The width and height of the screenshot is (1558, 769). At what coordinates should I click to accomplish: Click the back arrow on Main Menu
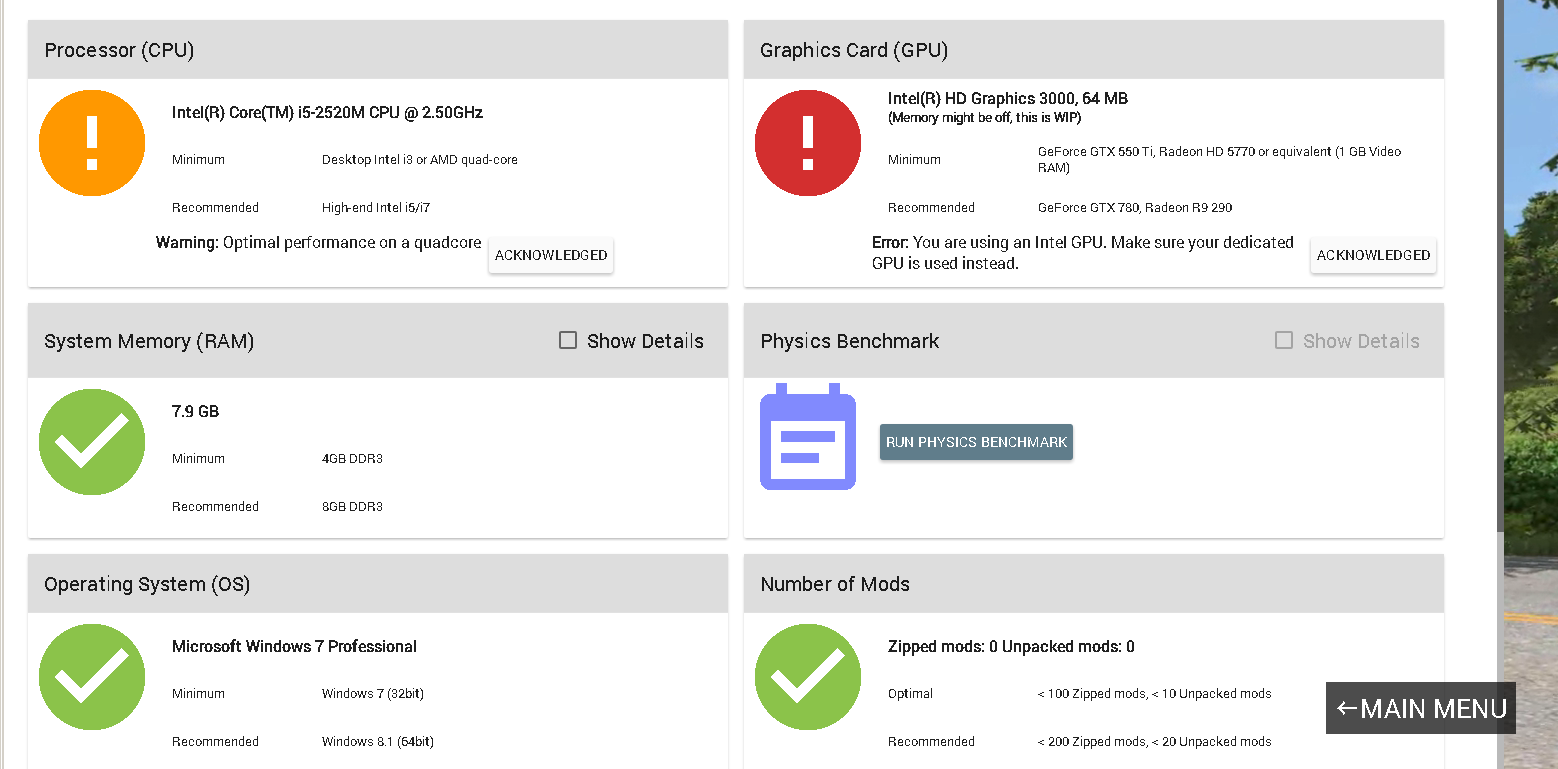(x=1347, y=709)
